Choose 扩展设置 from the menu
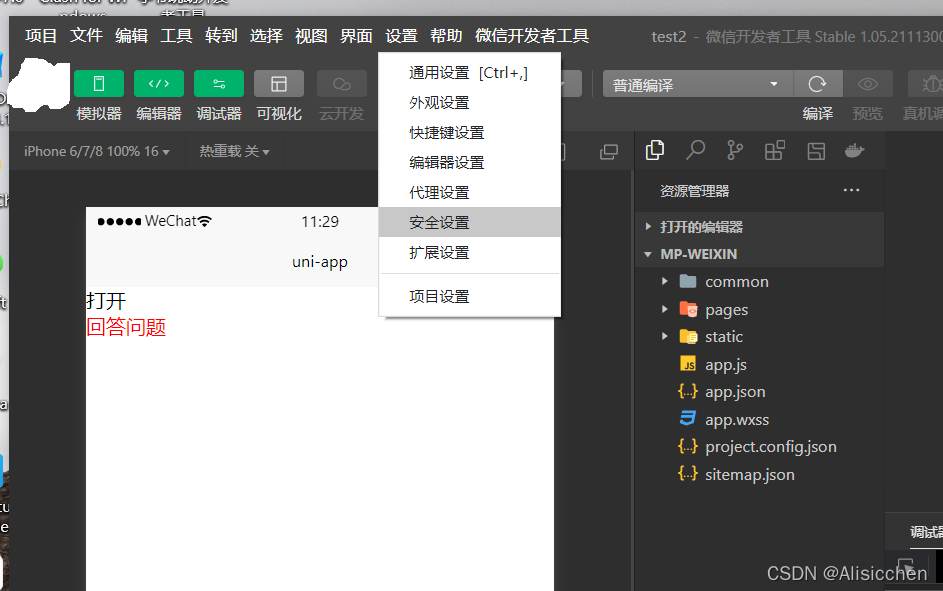 pos(470,253)
